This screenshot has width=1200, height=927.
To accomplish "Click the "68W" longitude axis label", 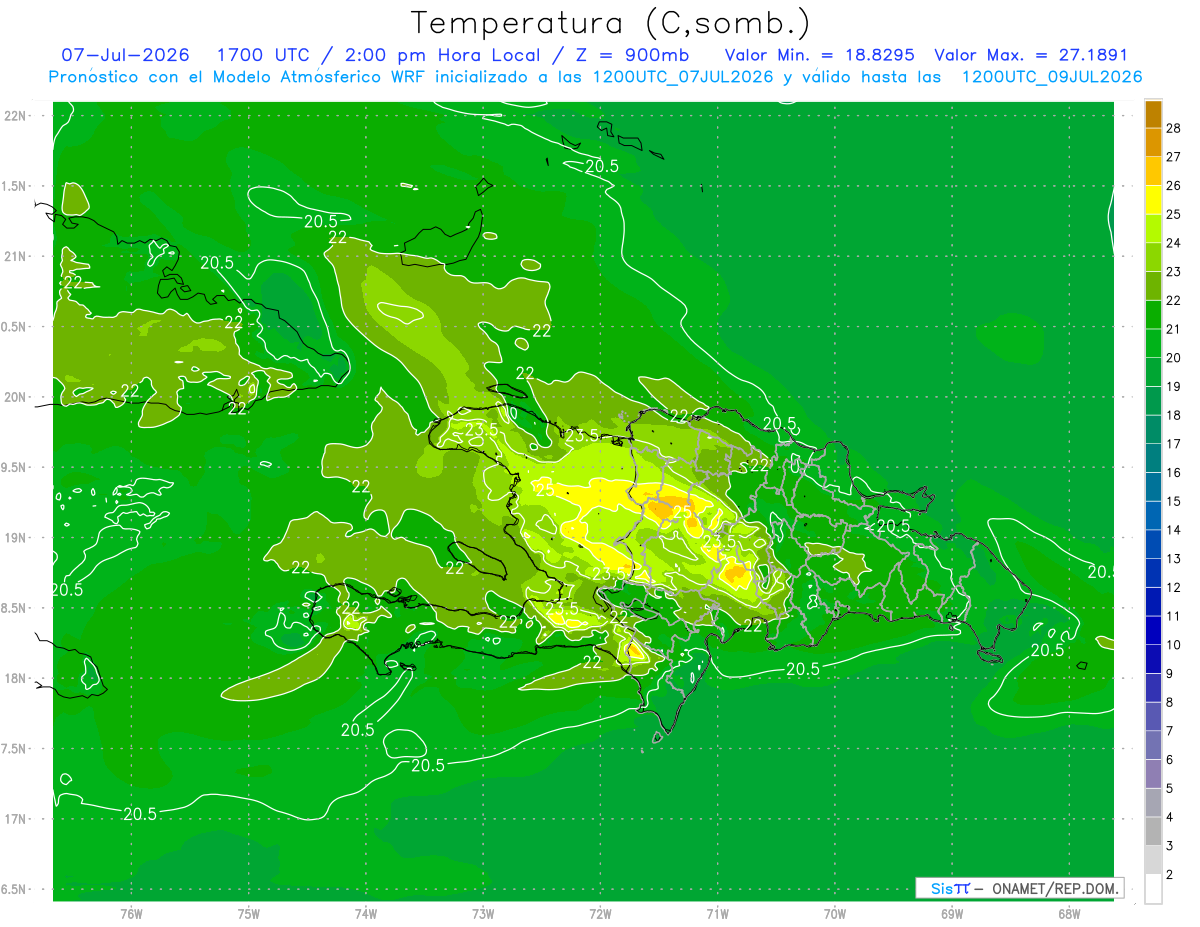I will (x=1069, y=913).
